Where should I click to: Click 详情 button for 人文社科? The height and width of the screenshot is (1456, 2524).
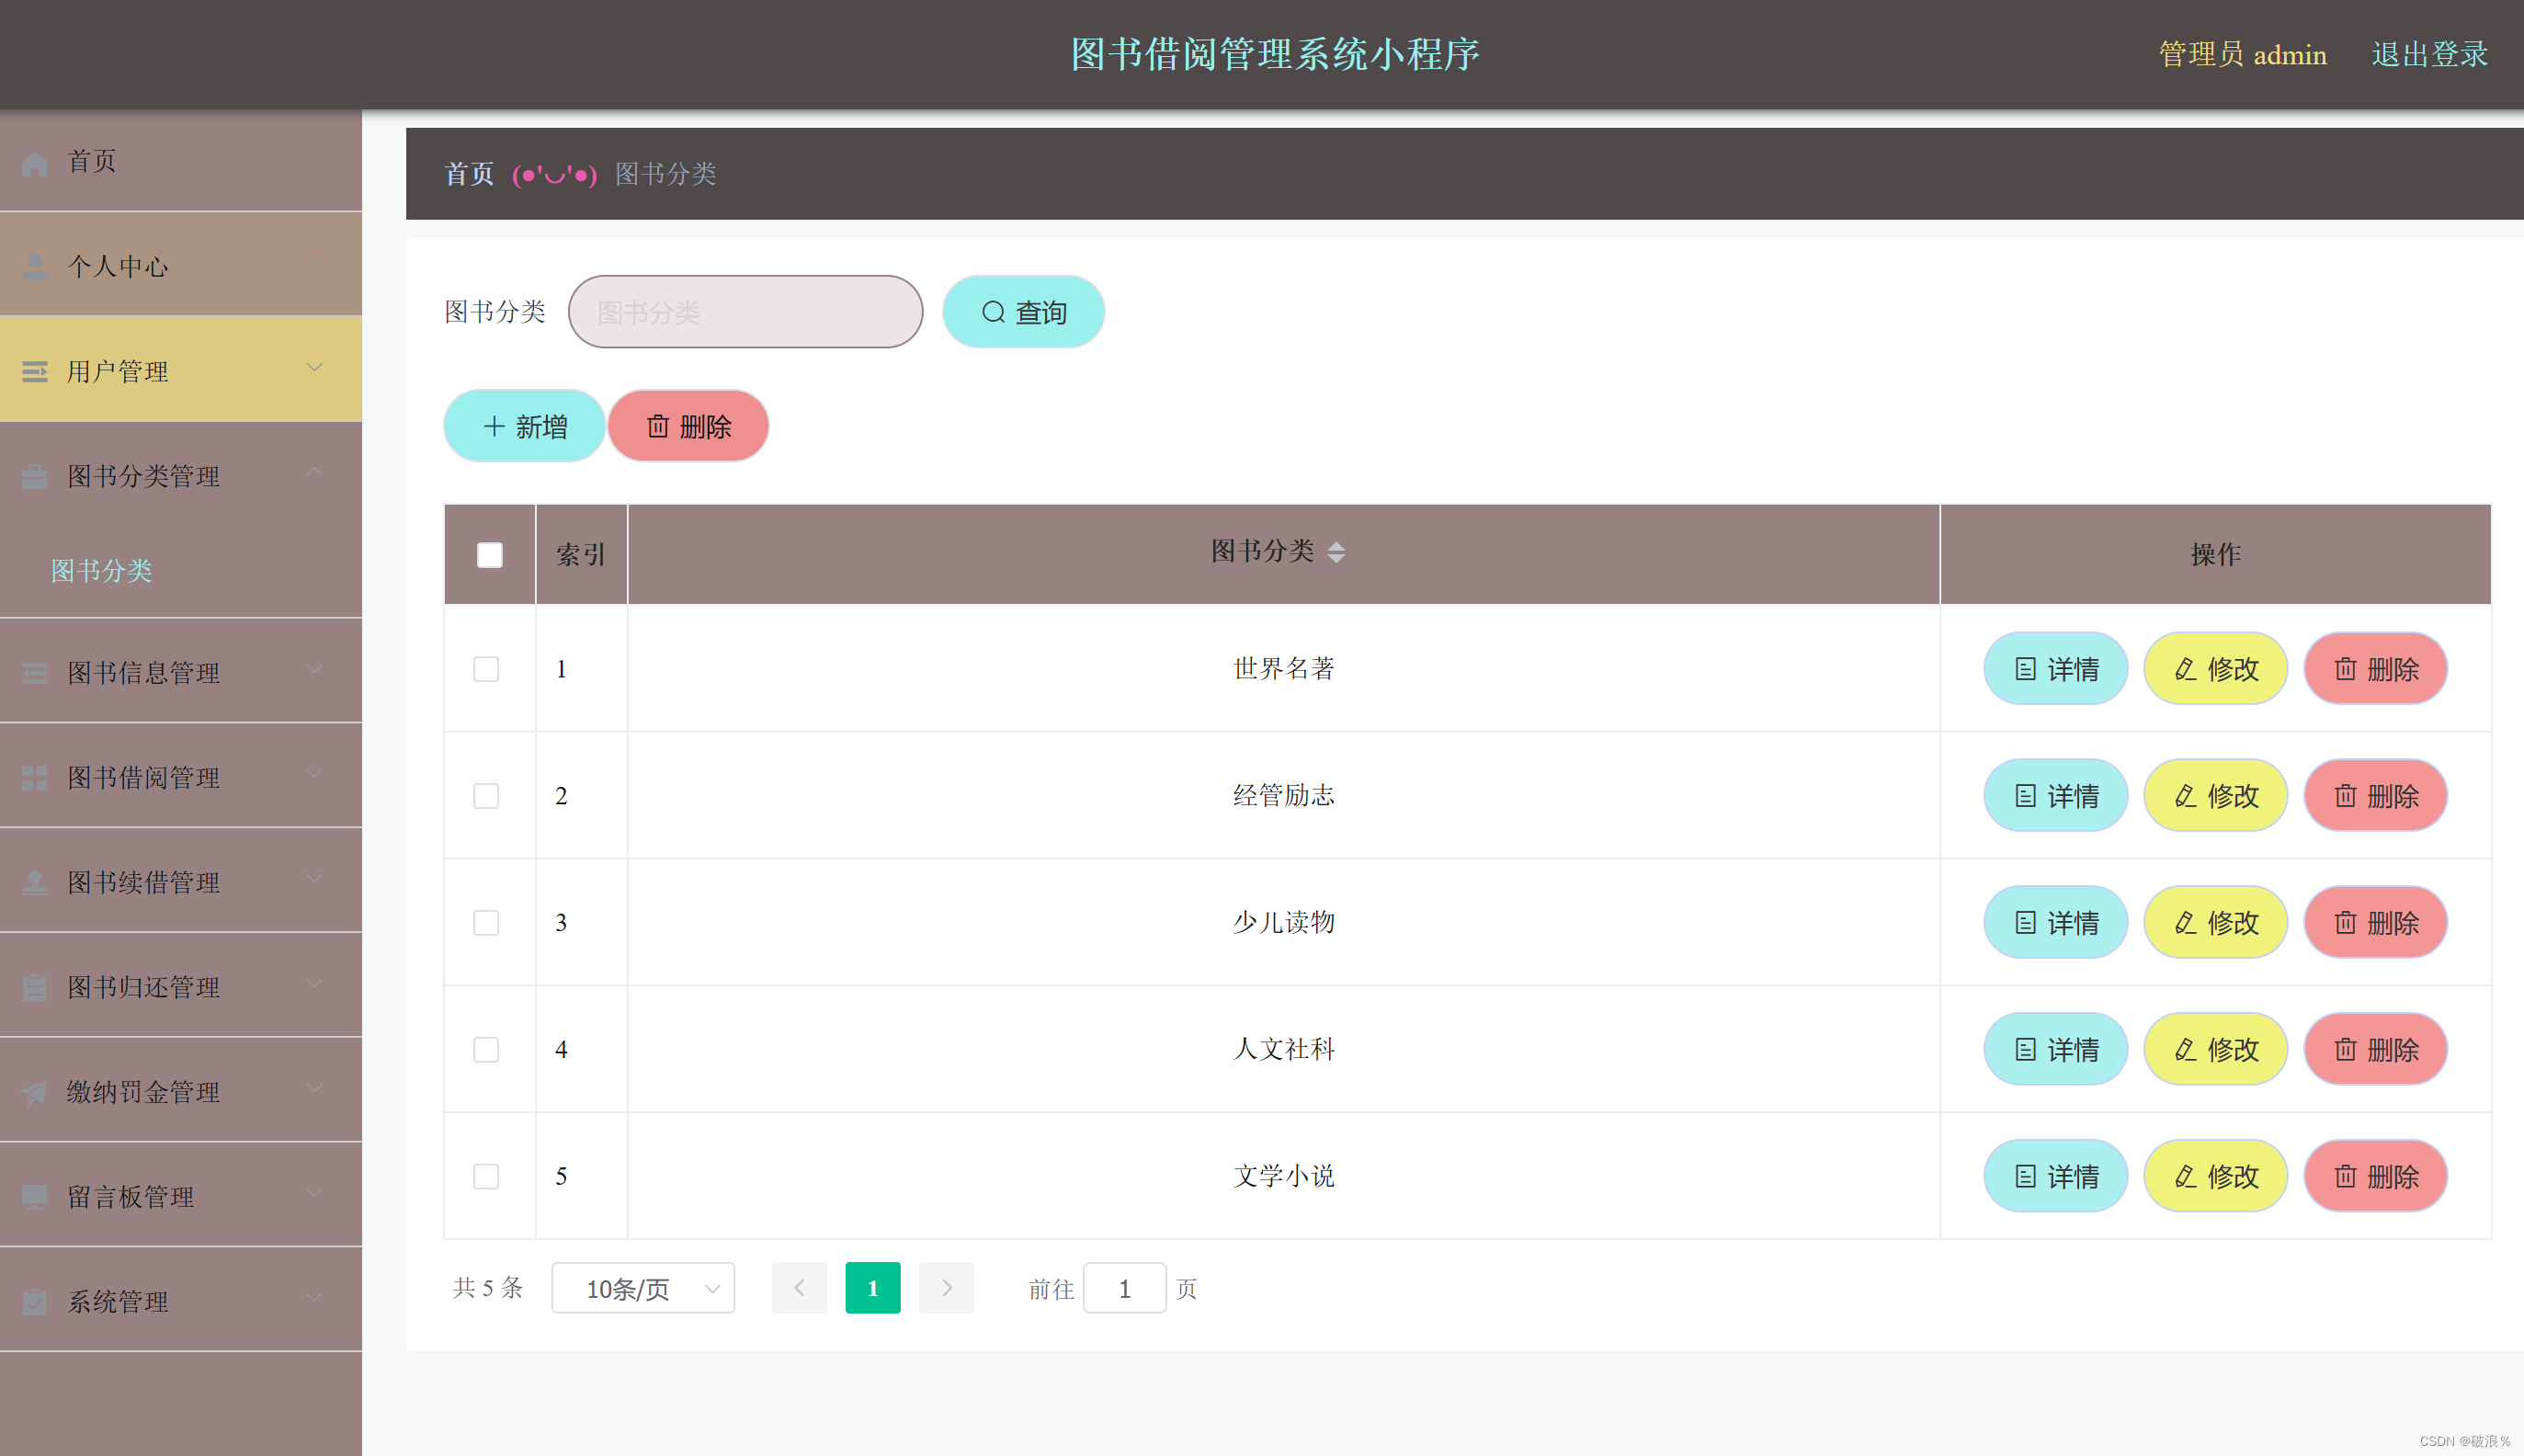[2056, 1049]
